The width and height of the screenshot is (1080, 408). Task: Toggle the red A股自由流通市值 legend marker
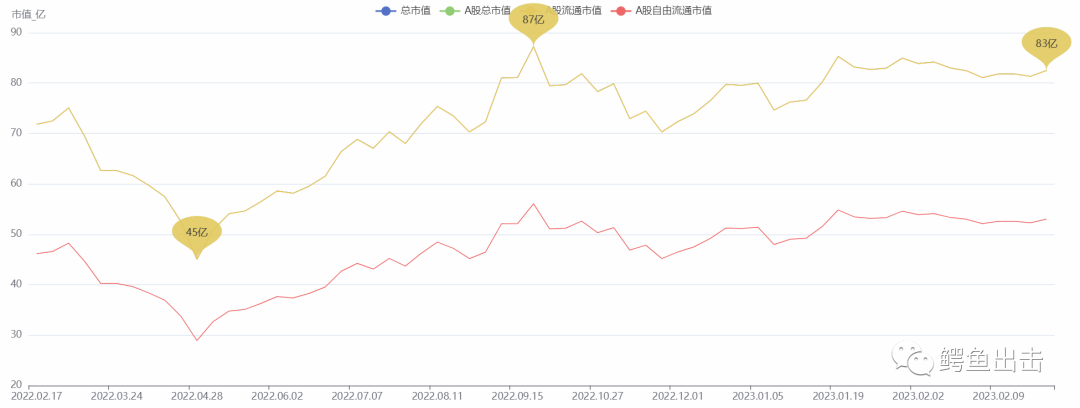[621, 10]
